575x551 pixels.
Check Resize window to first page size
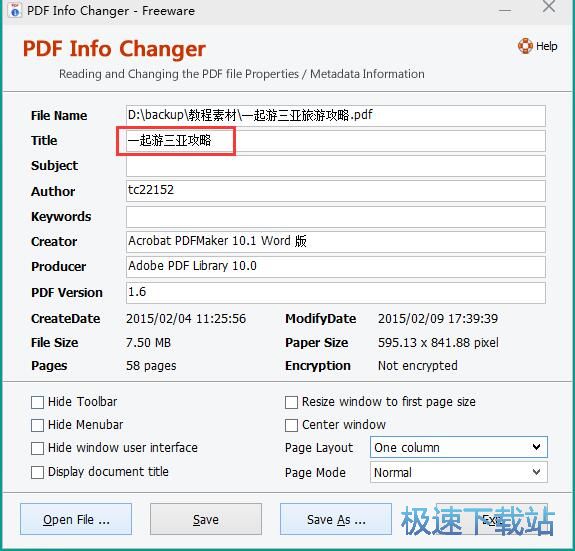coord(291,402)
